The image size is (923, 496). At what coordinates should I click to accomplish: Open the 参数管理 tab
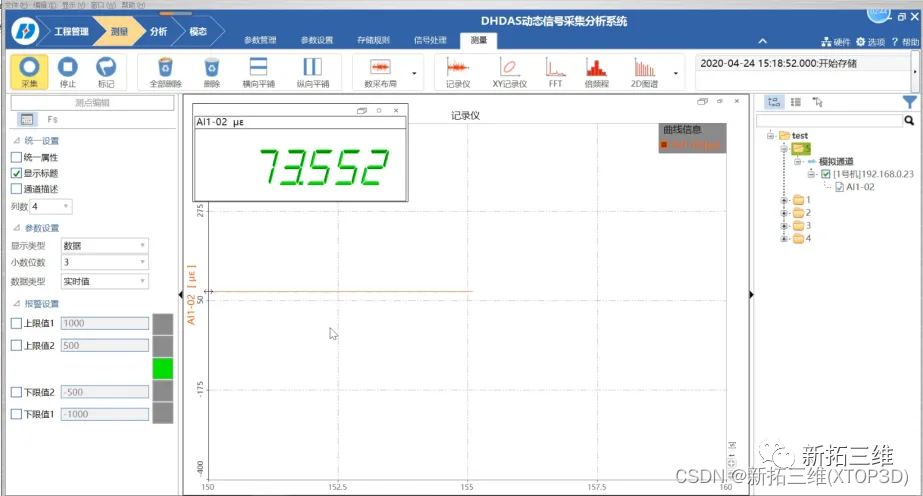click(260, 40)
